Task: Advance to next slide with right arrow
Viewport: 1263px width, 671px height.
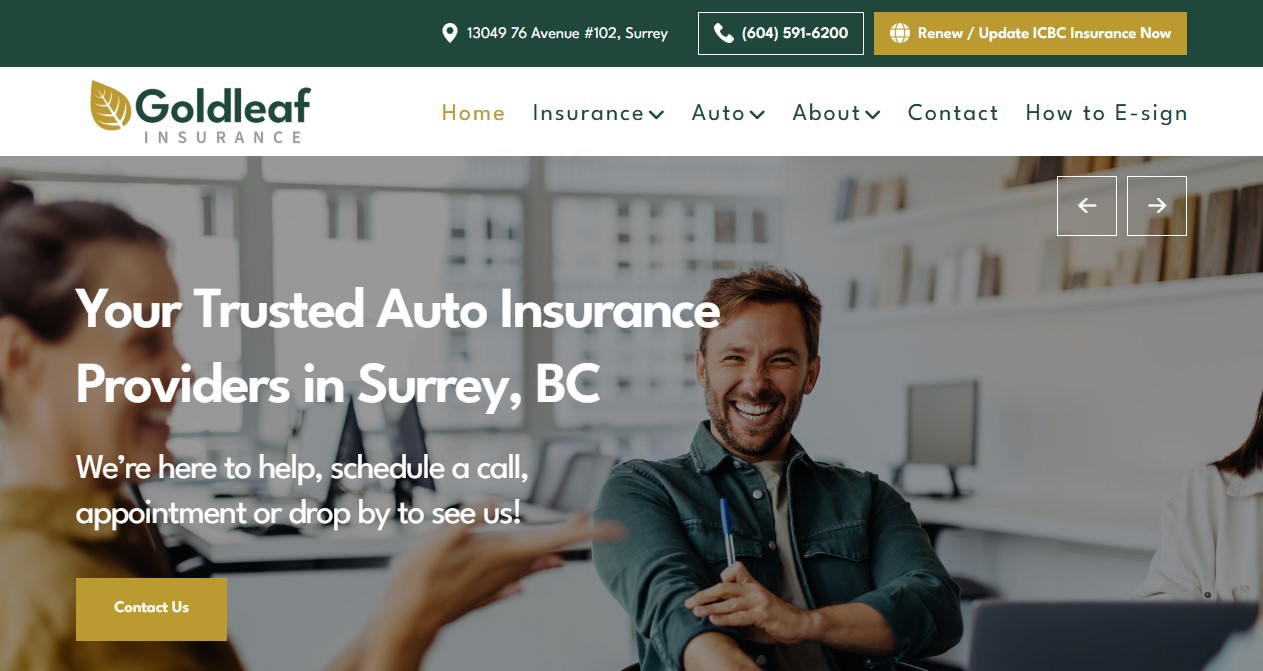Action: [1157, 206]
